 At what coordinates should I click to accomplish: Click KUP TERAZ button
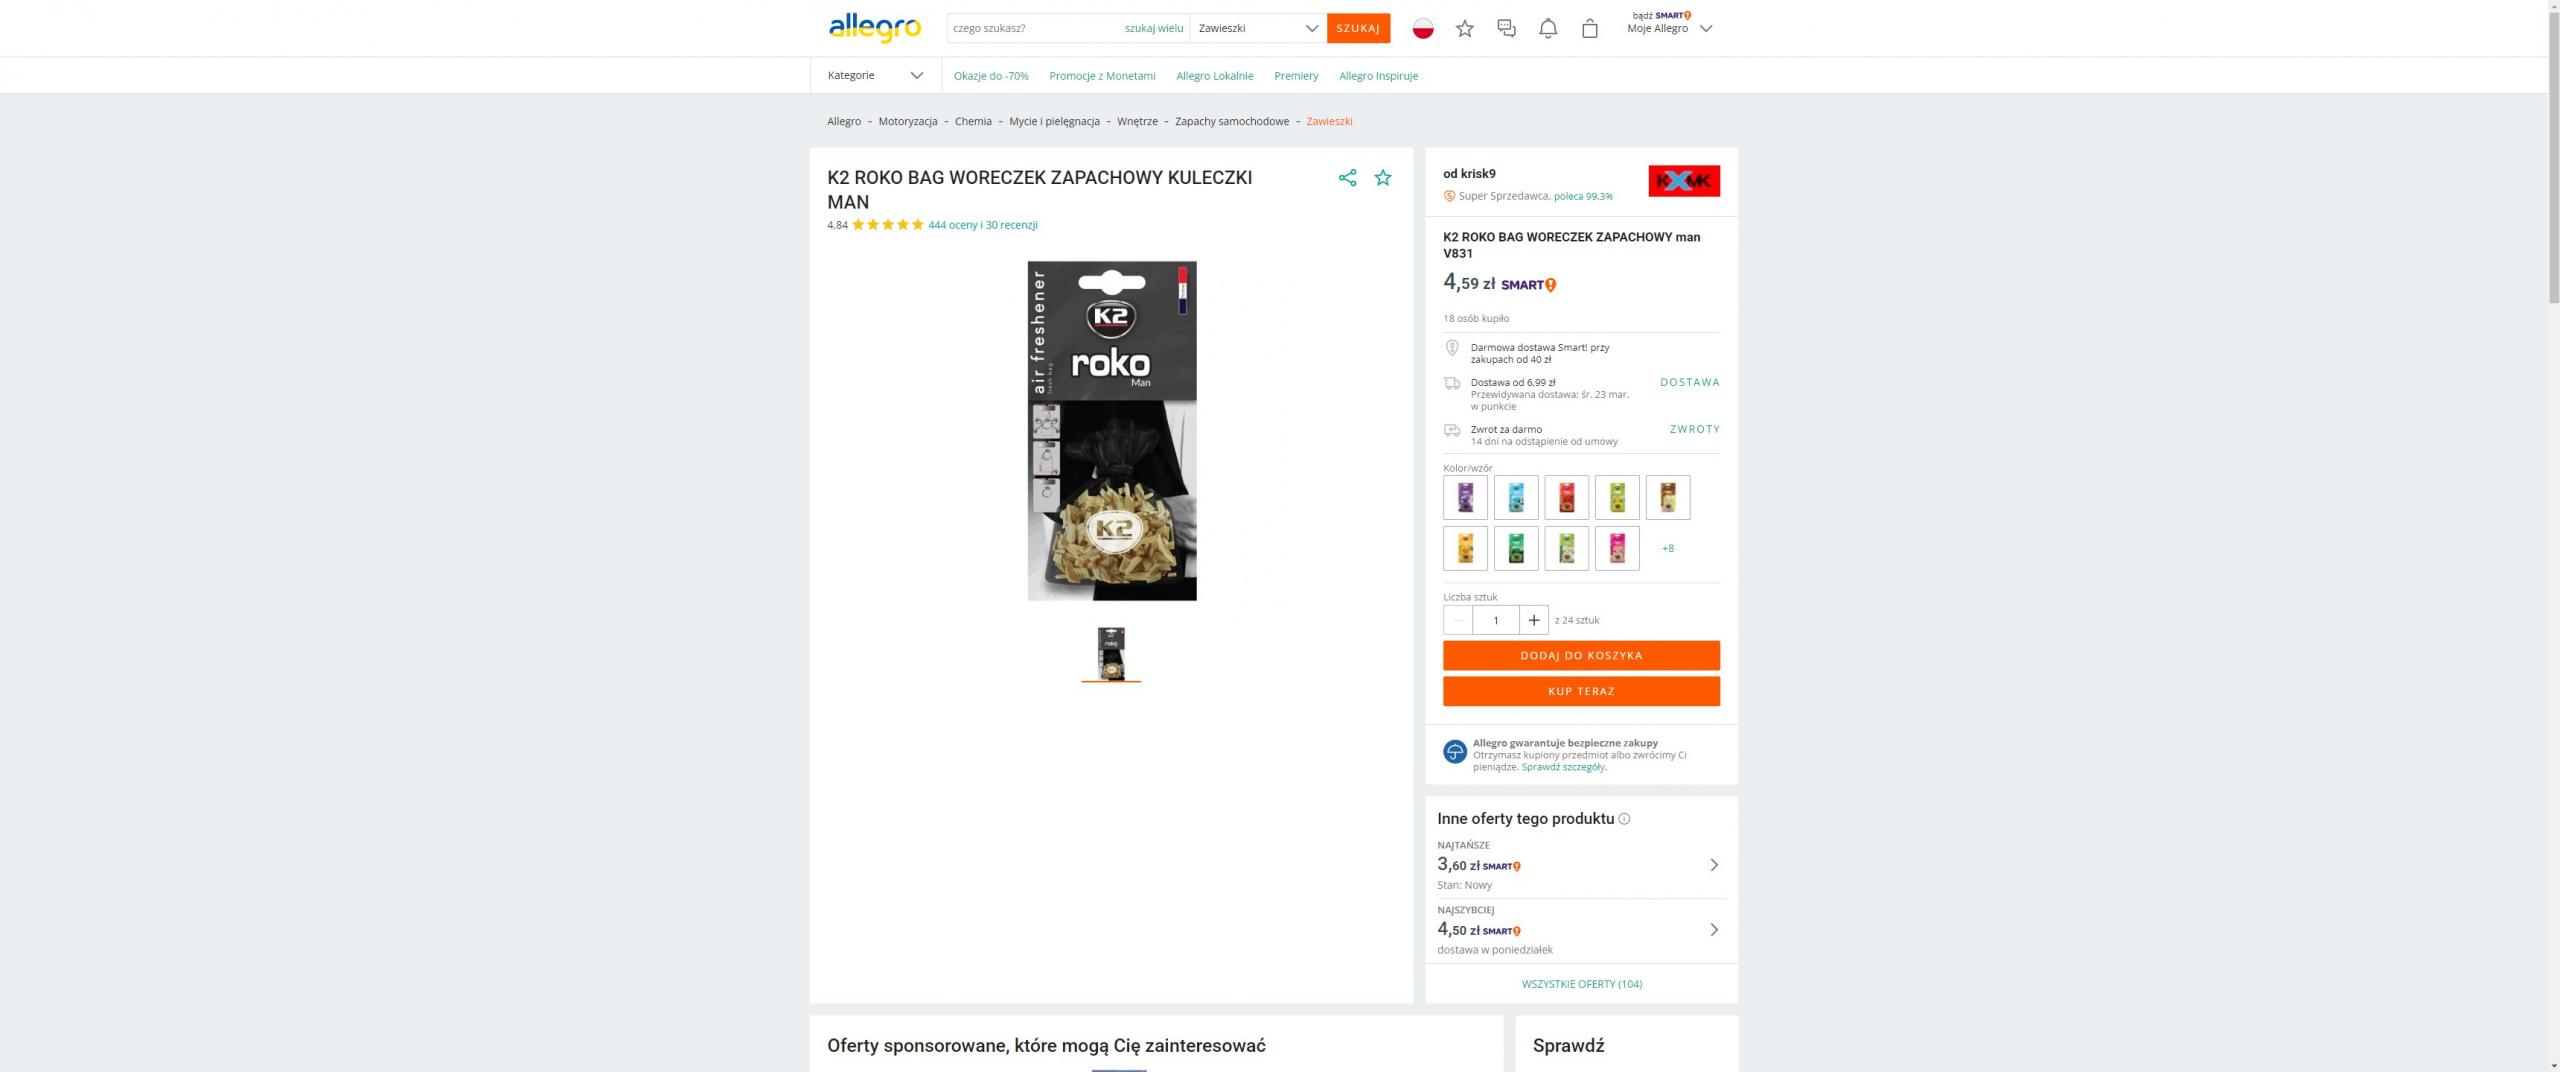click(x=1581, y=691)
